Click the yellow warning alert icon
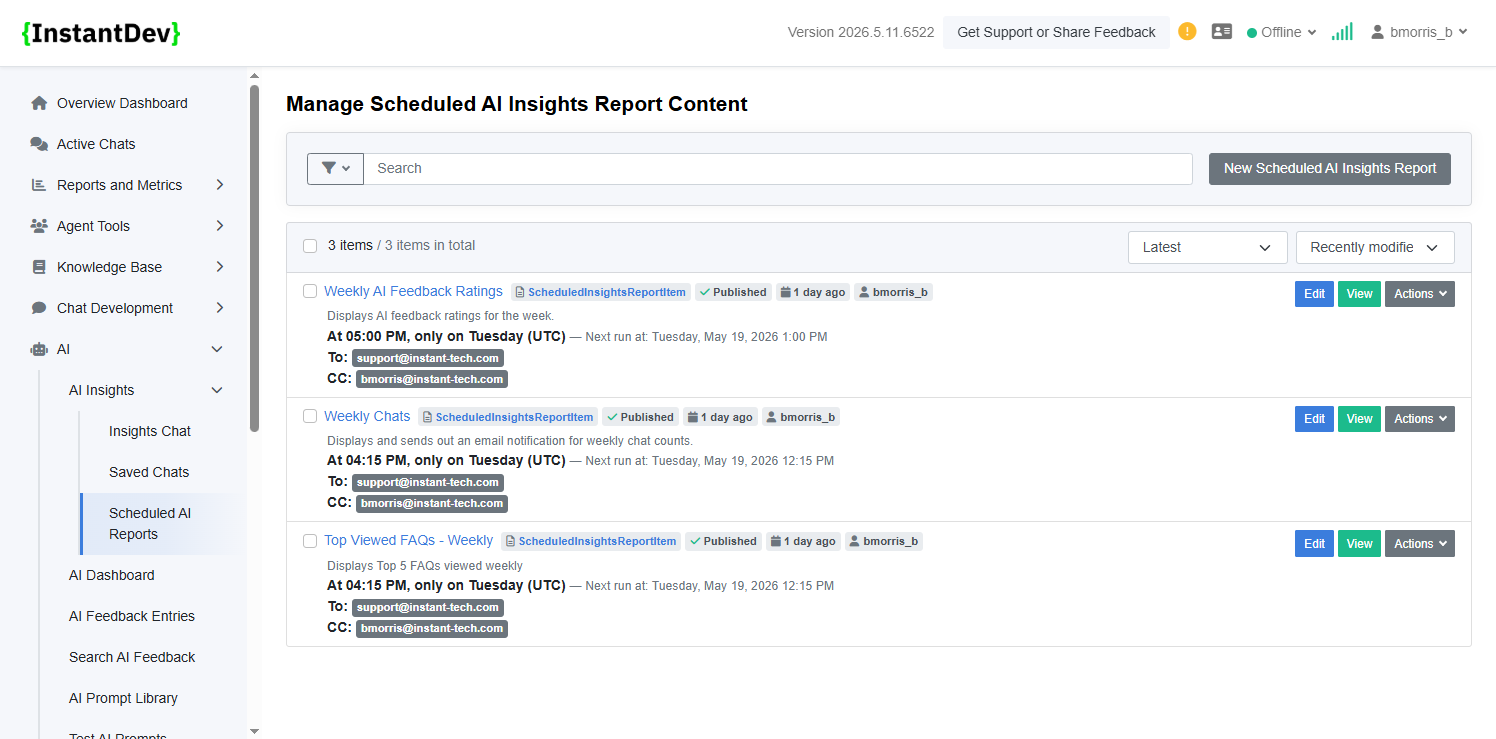This screenshot has height=739, width=1496. (x=1187, y=31)
